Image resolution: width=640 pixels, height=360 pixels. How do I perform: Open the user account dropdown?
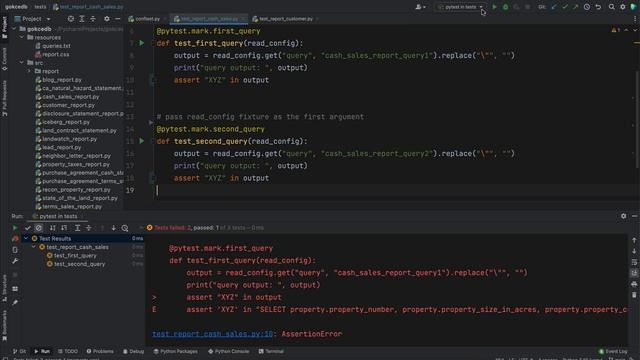[420, 7]
